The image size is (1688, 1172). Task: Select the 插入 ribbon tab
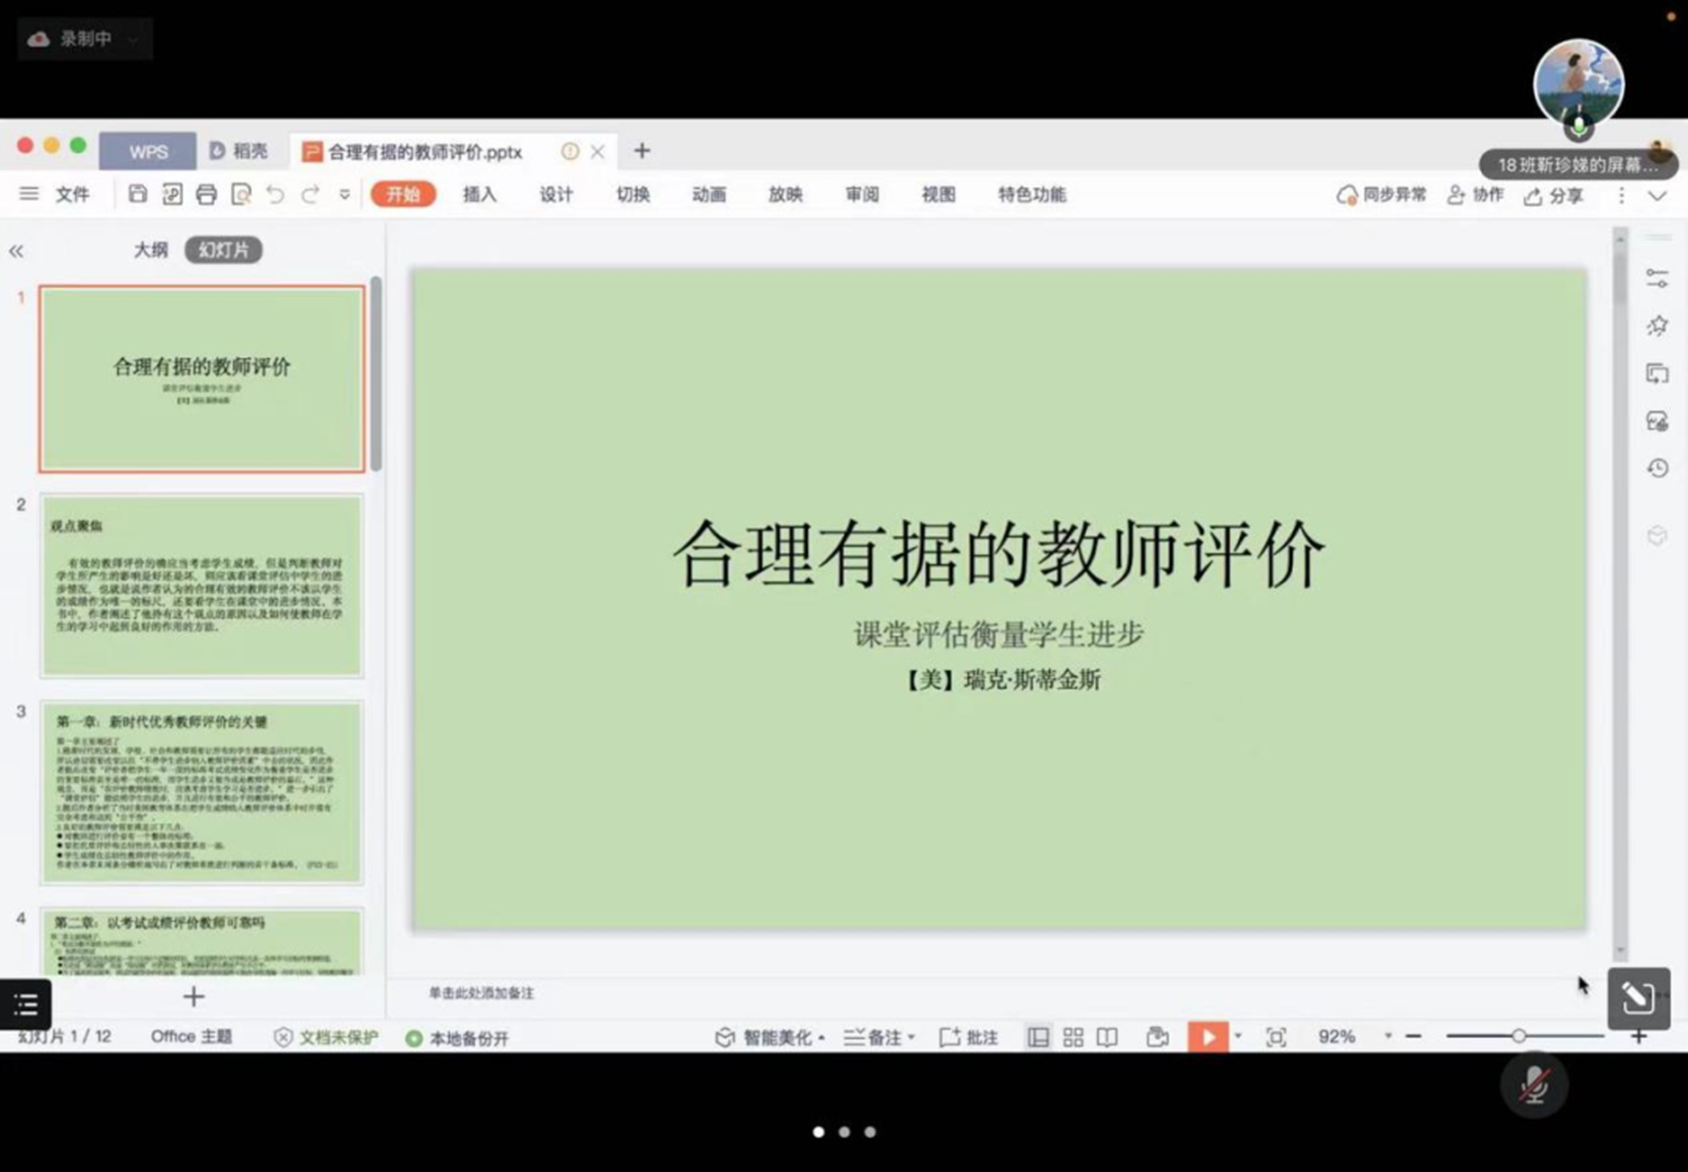click(480, 194)
